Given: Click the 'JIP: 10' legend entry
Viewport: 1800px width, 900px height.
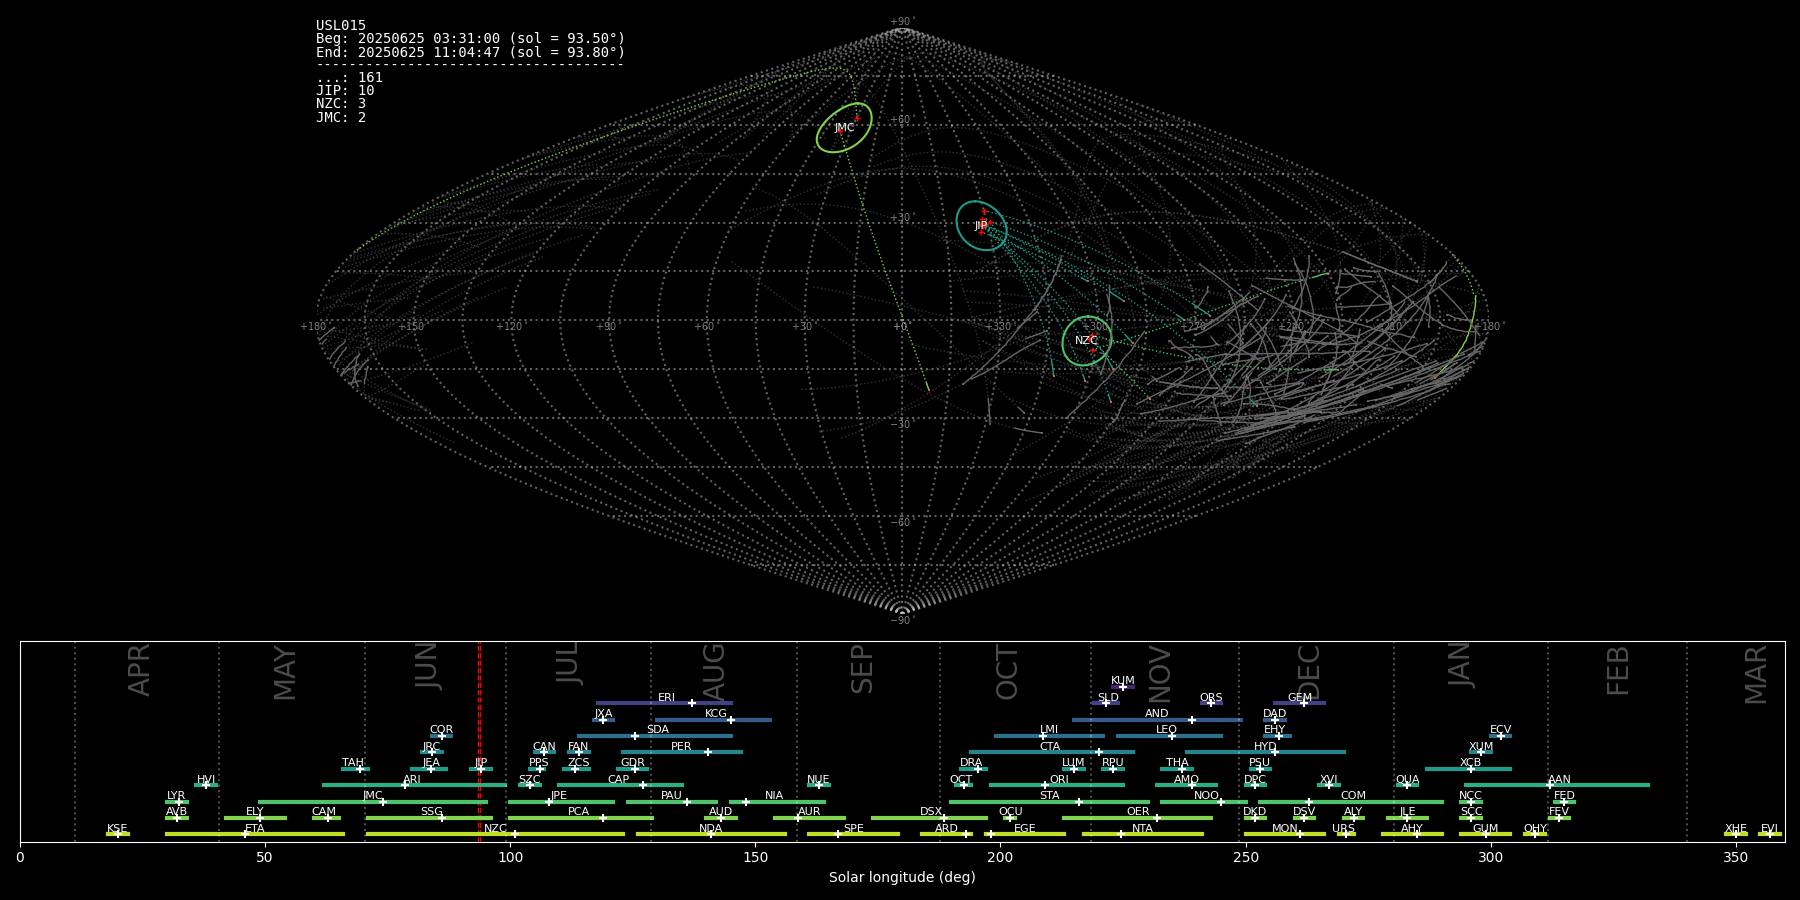Looking at the screenshot, I should 345,90.
